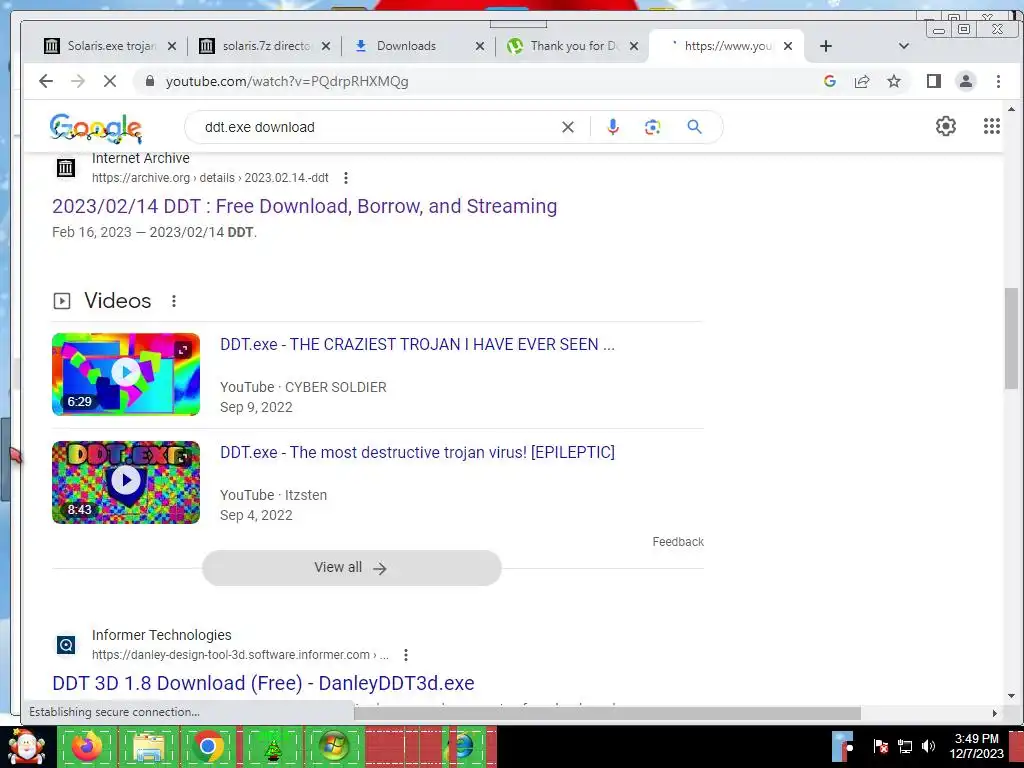1024x768 pixels.
Task: Click the Google logo
Action: pos(96,127)
